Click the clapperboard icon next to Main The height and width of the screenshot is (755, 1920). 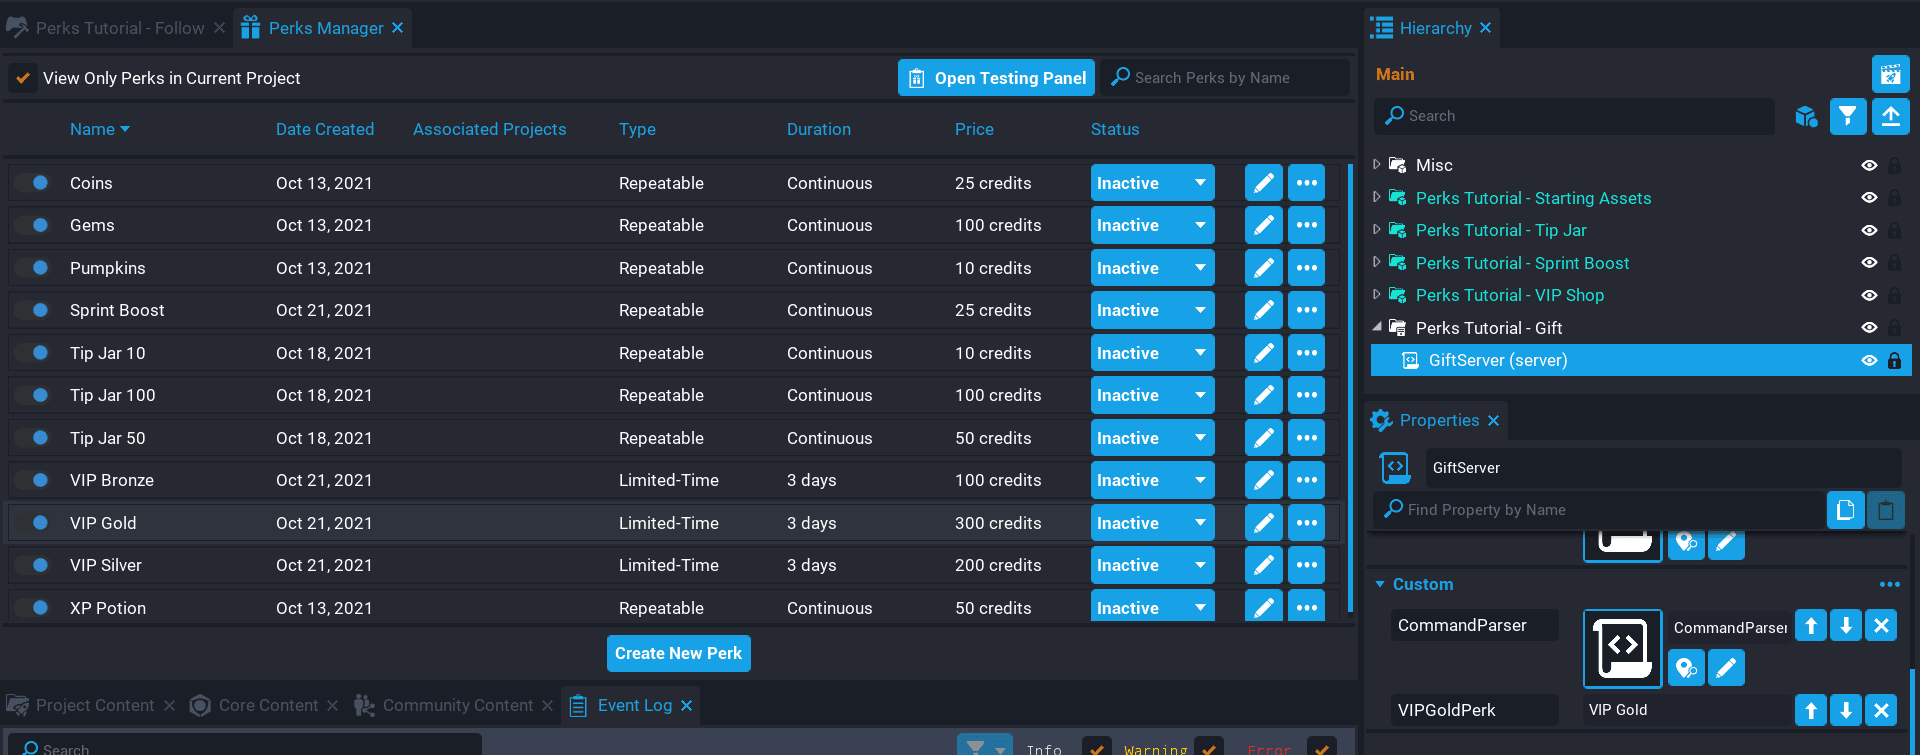coord(1890,74)
